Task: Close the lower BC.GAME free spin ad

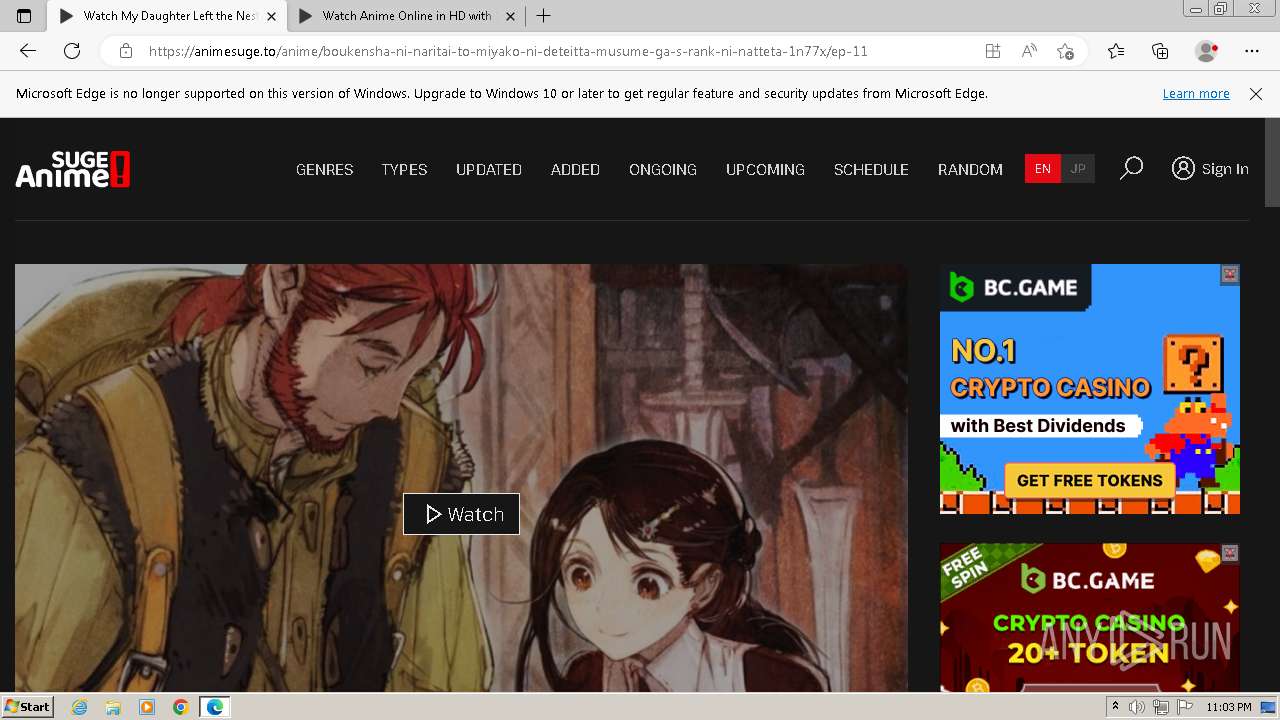Action: 1230,552
